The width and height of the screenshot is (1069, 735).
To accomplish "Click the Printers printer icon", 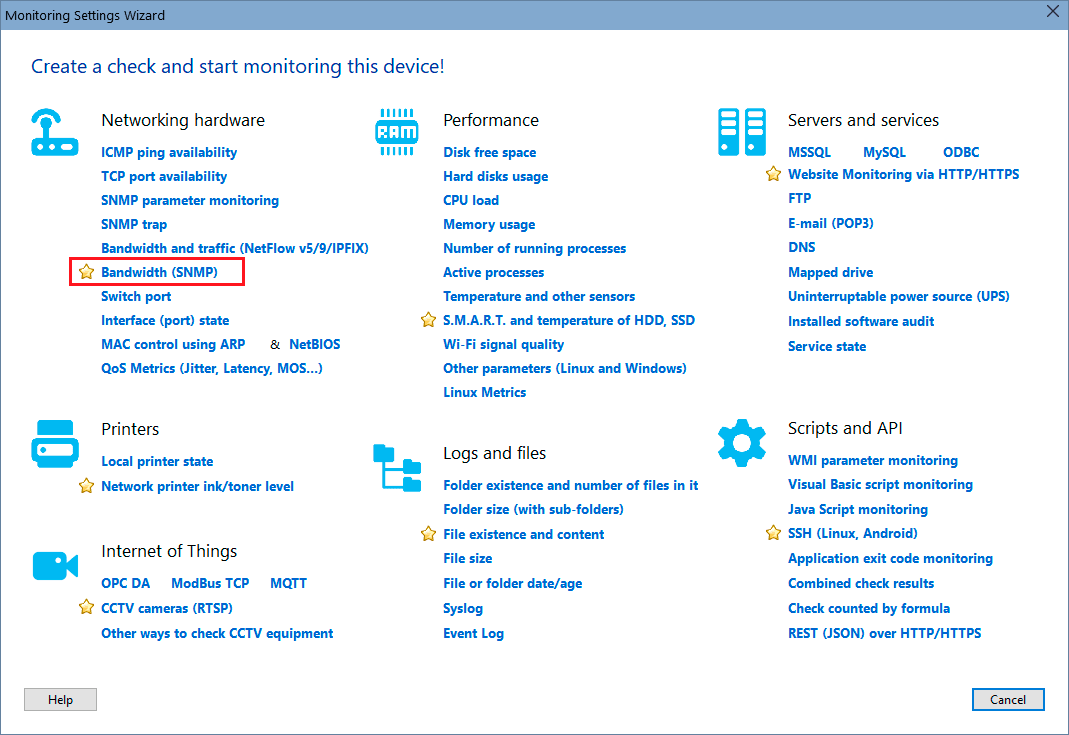I will [55, 443].
